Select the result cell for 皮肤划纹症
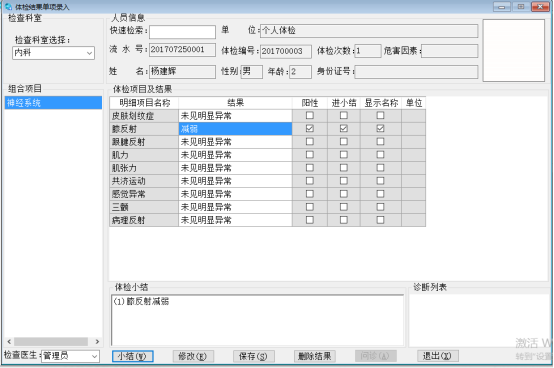This screenshot has width=554, height=368. coord(235,116)
